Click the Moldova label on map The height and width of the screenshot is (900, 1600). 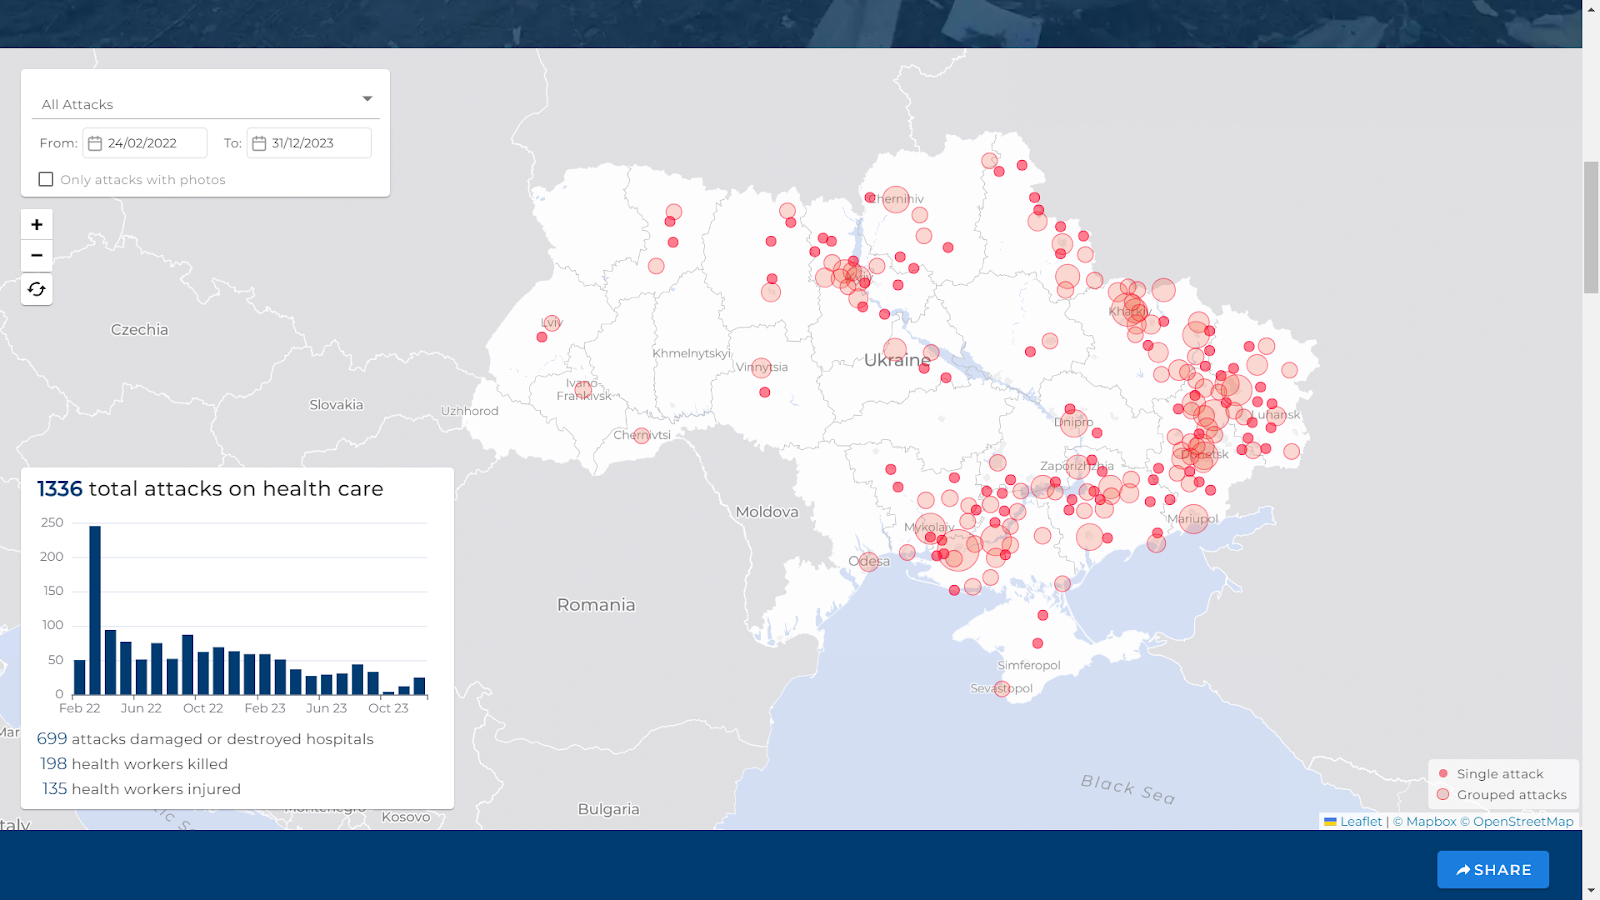pyautogui.click(x=767, y=512)
